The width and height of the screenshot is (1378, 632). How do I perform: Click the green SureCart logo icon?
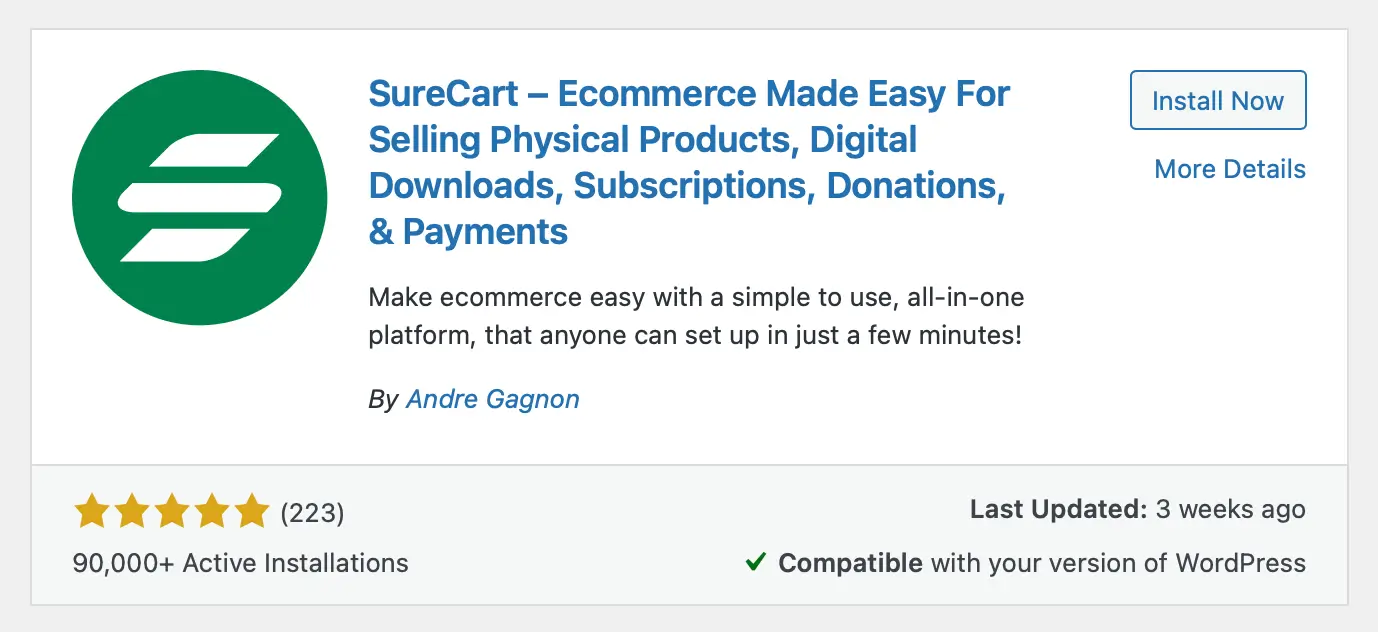pyautogui.click(x=200, y=198)
